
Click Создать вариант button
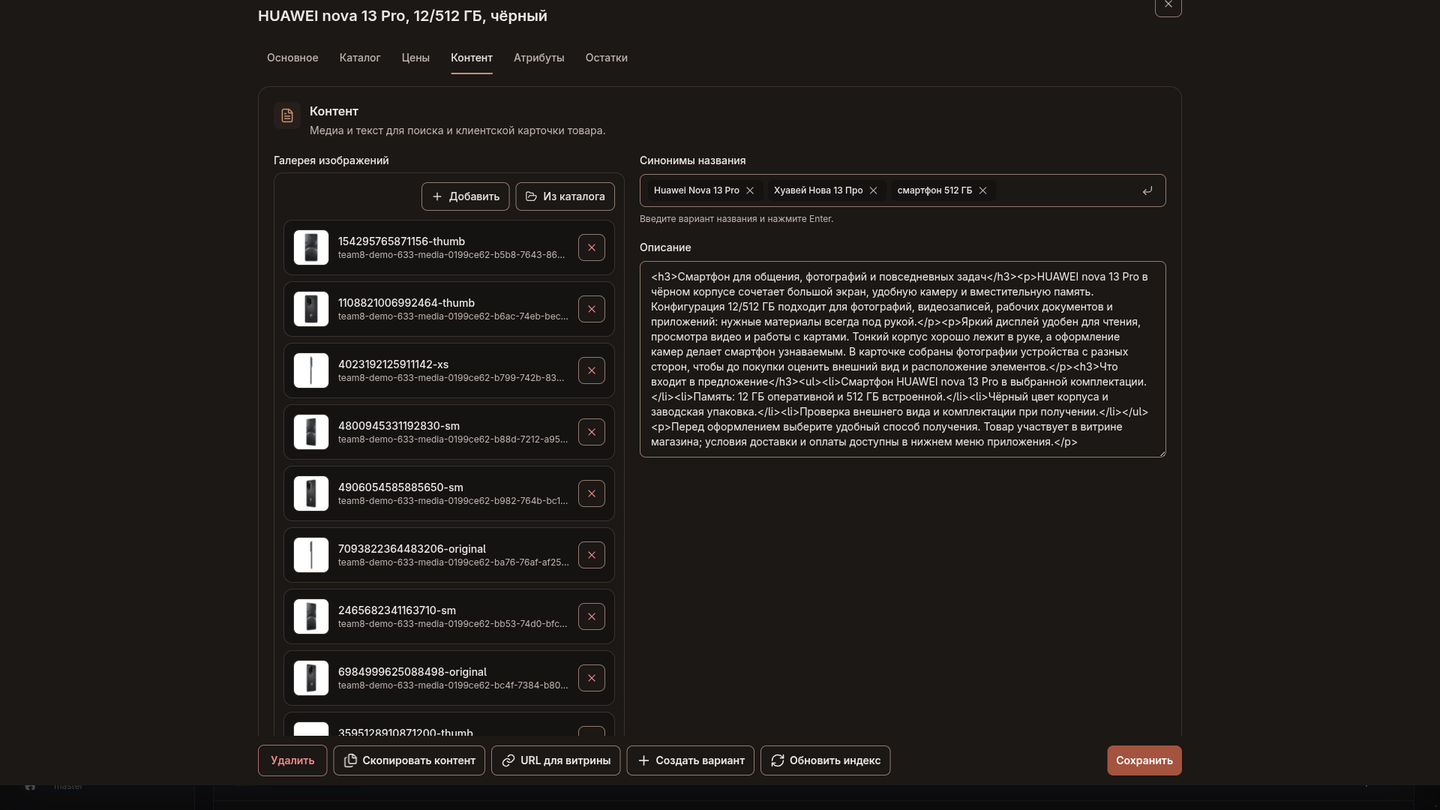(x=691, y=761)
